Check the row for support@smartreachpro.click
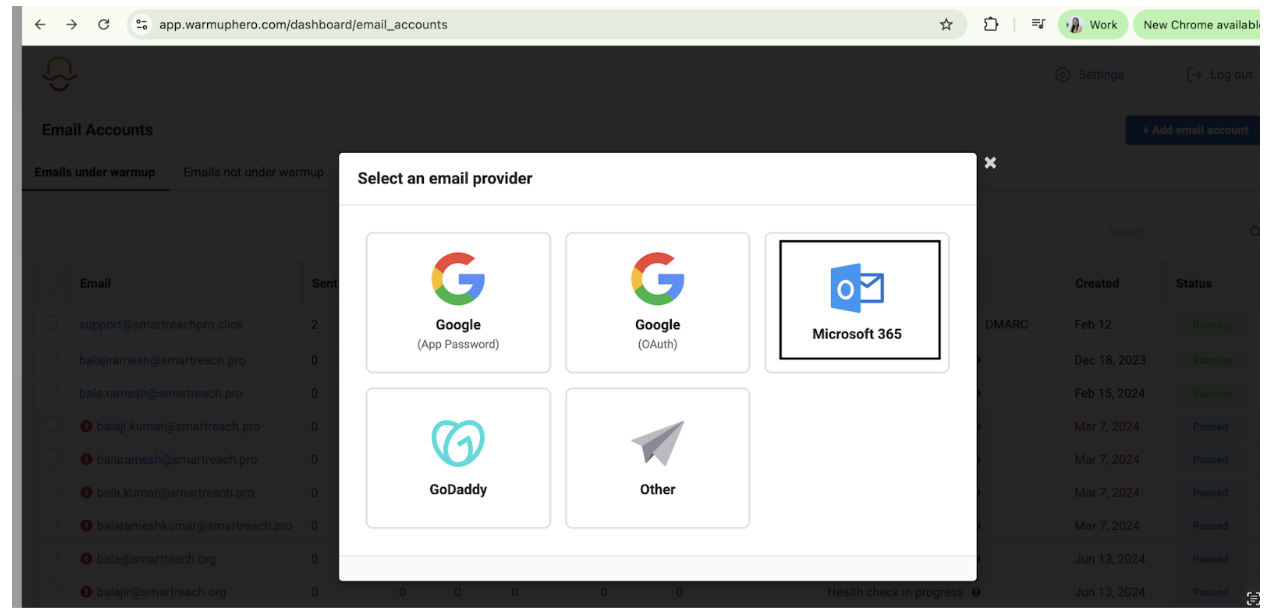Image resolution: width=1272 pixels, height=612 pixels. (x=51, y=325)
